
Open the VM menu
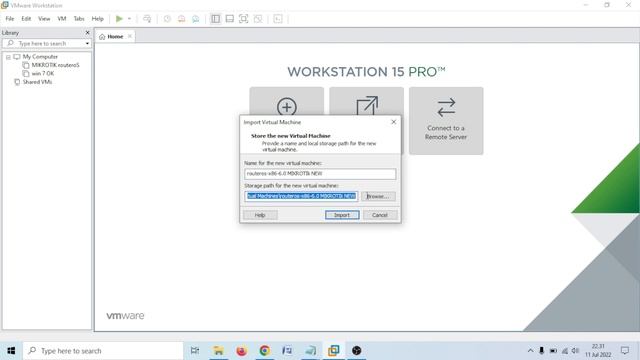62,19
